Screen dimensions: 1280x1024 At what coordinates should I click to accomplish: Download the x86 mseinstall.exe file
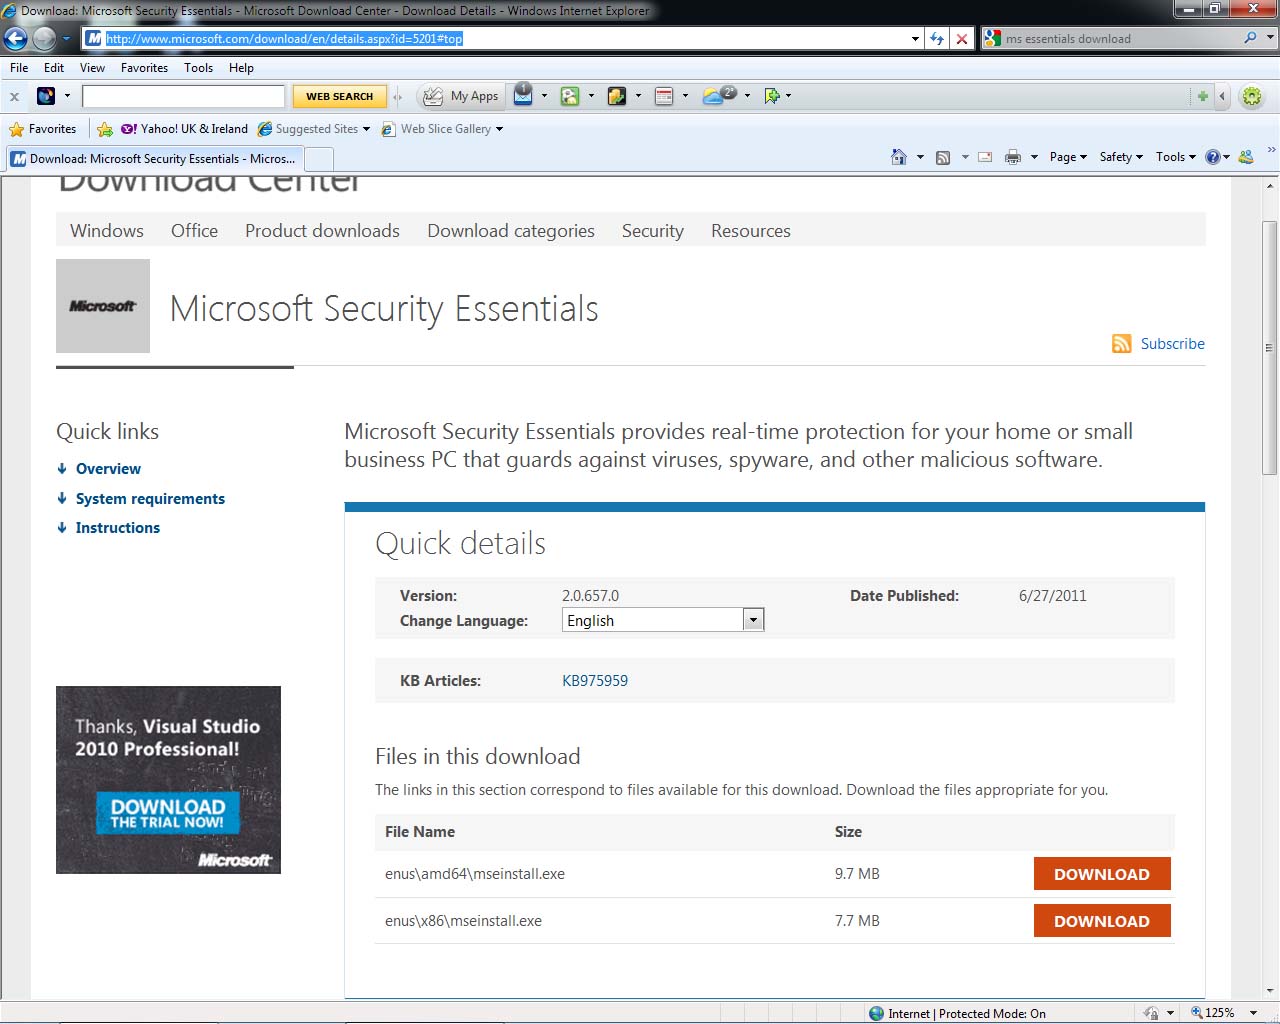(1102, 921)
